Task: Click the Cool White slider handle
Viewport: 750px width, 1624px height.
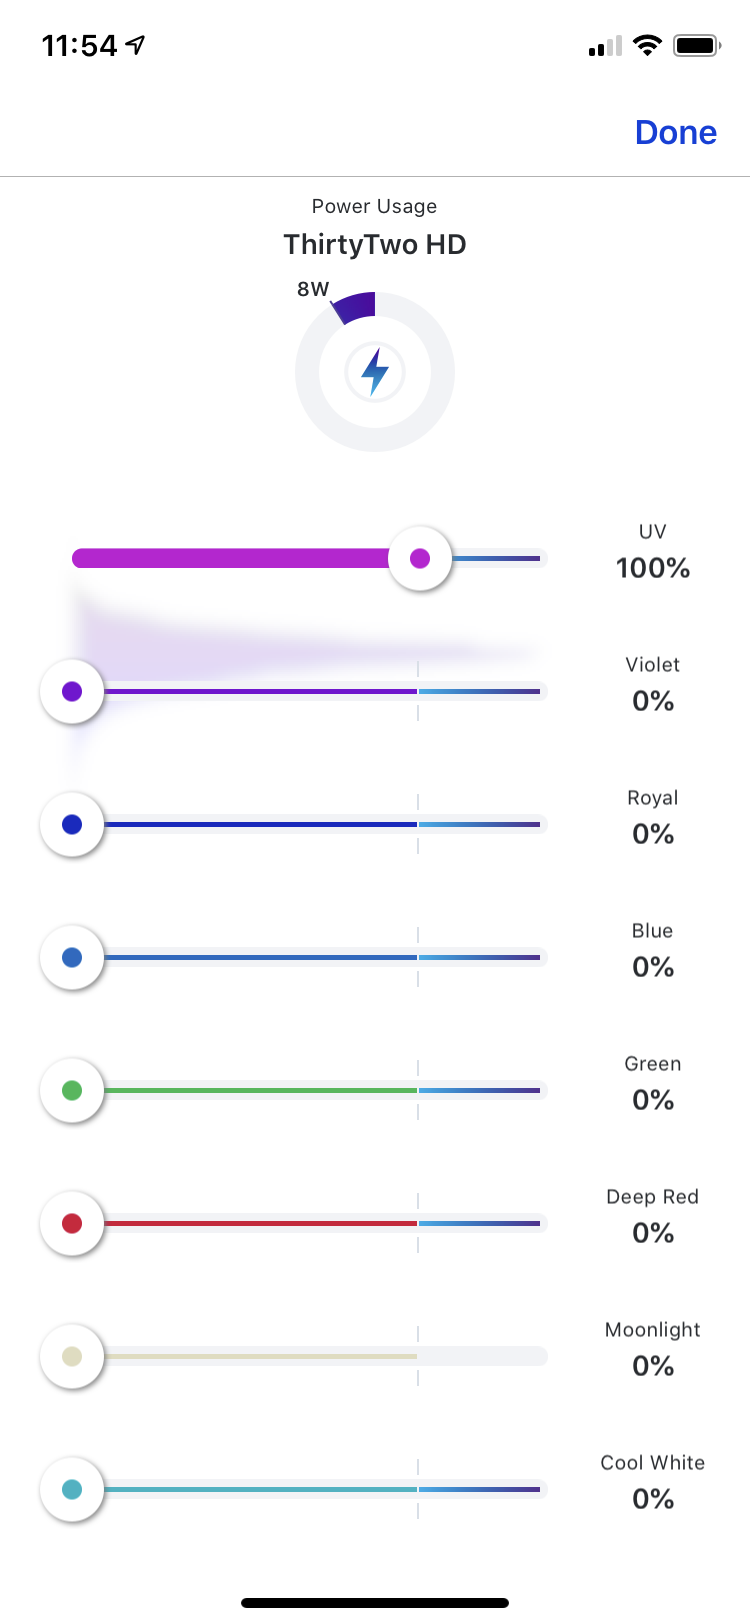Action: pos(72,1489)
